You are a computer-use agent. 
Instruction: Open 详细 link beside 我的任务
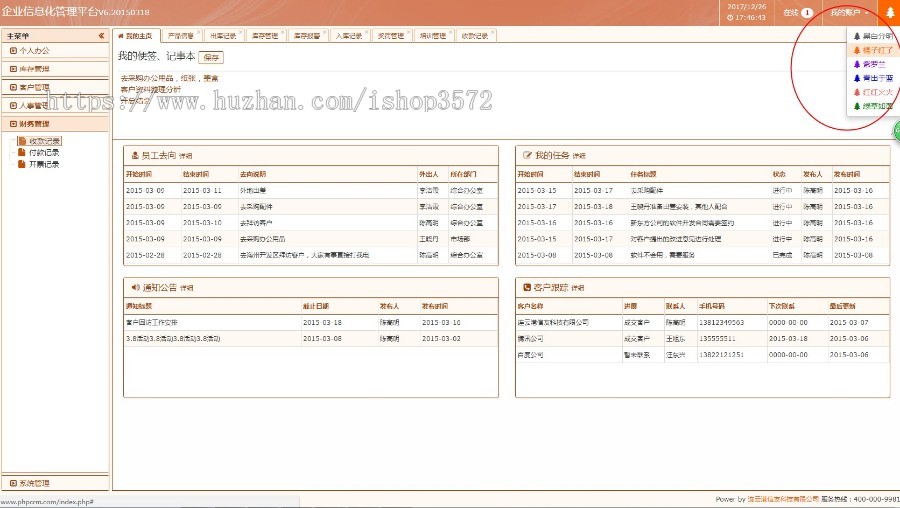579,156
